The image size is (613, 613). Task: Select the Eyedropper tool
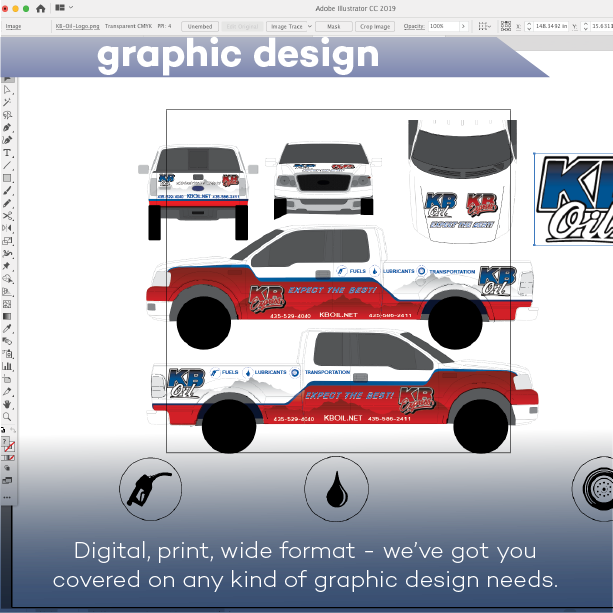(x=7, y=329)
